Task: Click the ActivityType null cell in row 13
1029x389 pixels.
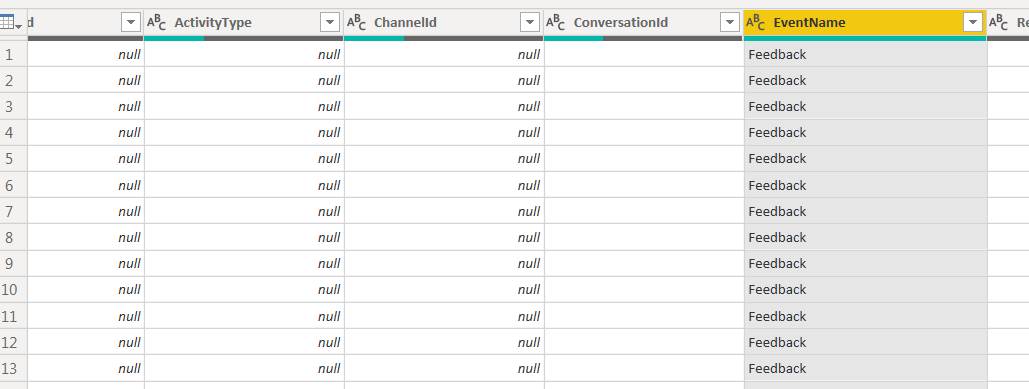Action: (243, 369)
